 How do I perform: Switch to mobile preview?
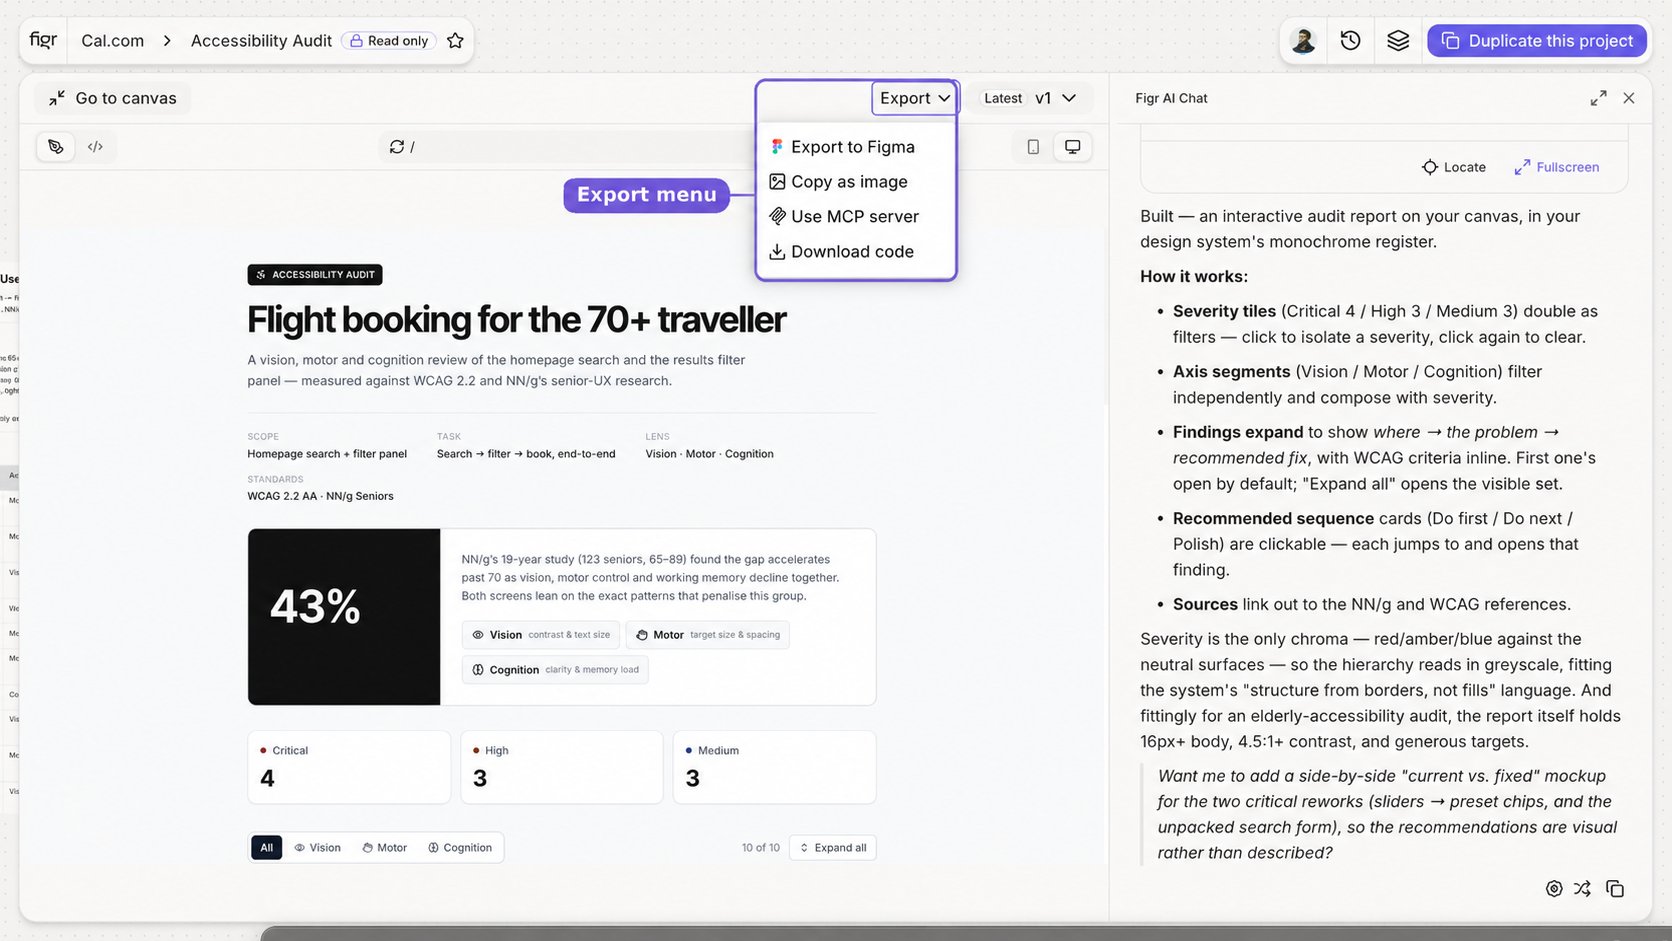pyautogui.click(x=1033, y=147)
